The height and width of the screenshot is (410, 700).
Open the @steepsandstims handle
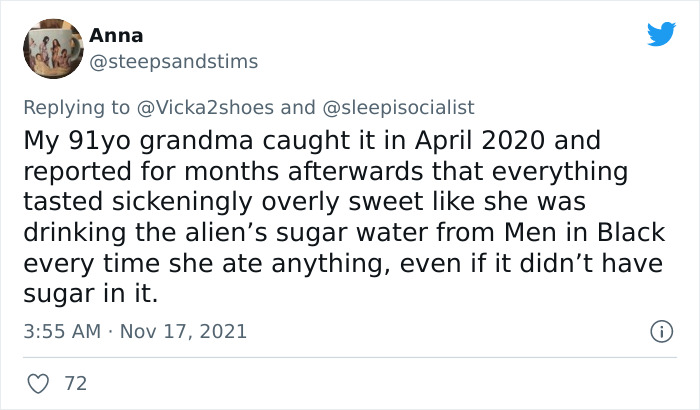point(173,62)
